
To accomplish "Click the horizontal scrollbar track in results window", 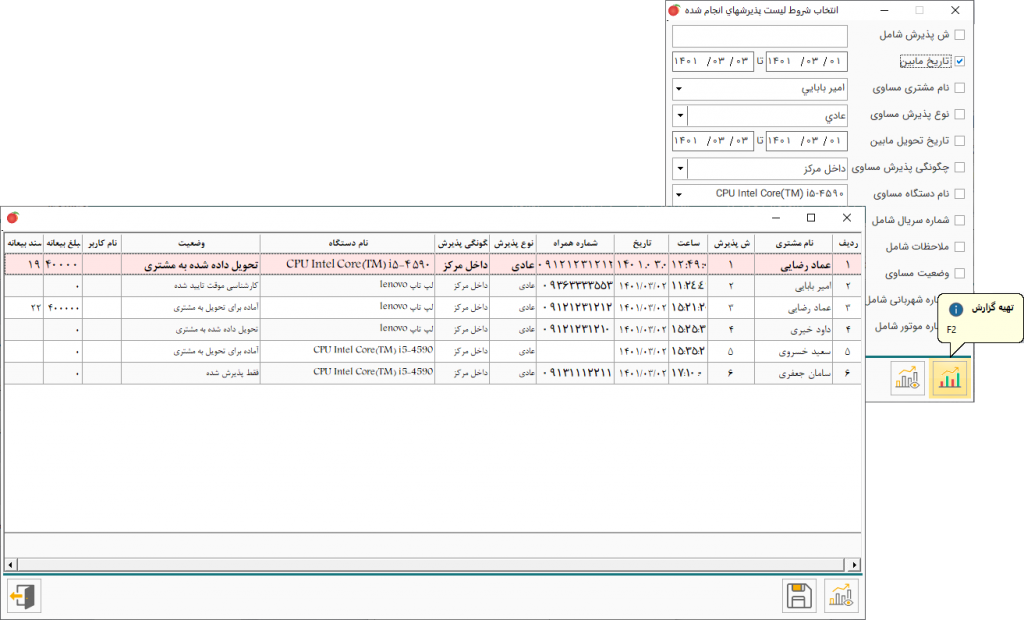I will (432, 564).
